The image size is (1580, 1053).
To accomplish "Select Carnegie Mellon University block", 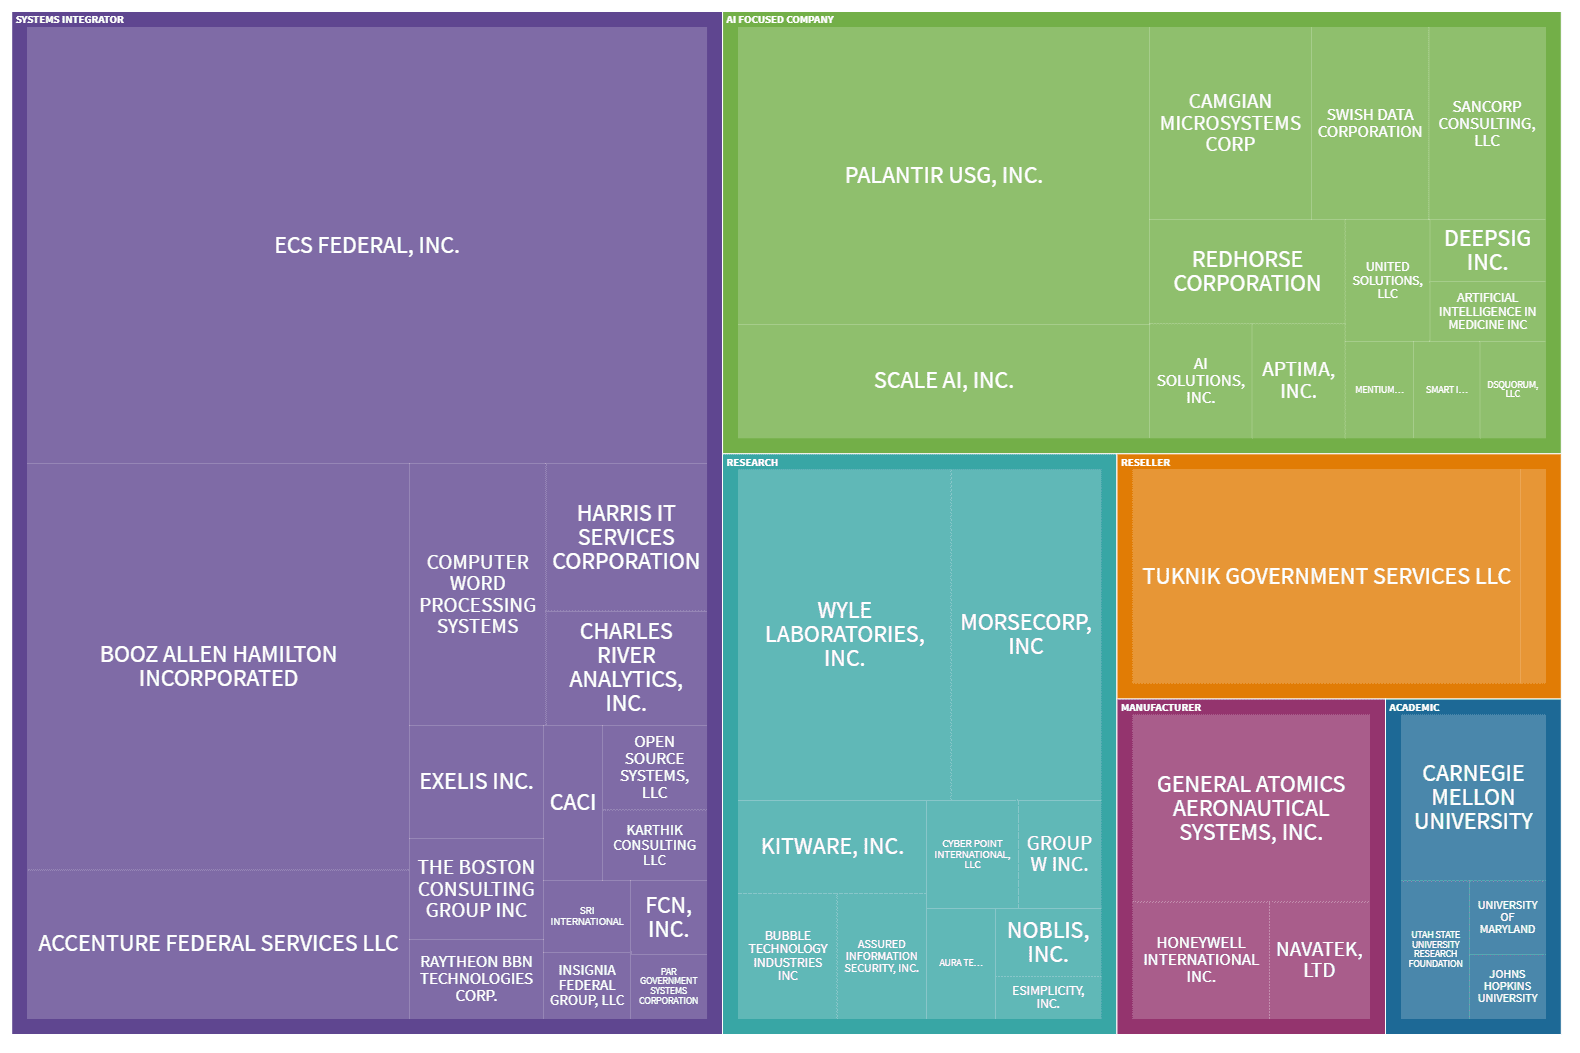I will point(1473,797).
